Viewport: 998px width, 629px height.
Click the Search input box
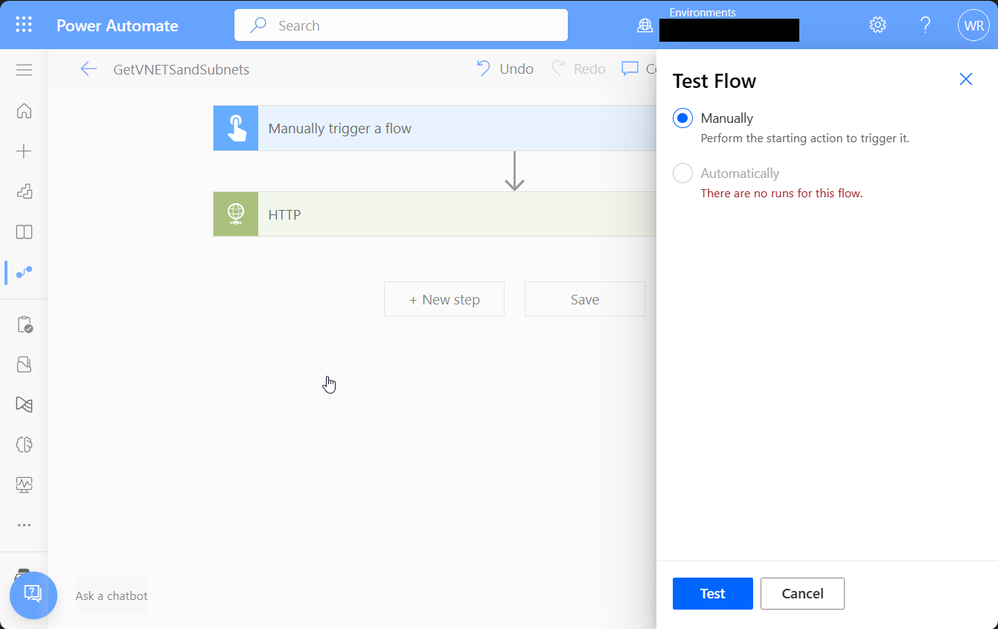click(400, 25)
